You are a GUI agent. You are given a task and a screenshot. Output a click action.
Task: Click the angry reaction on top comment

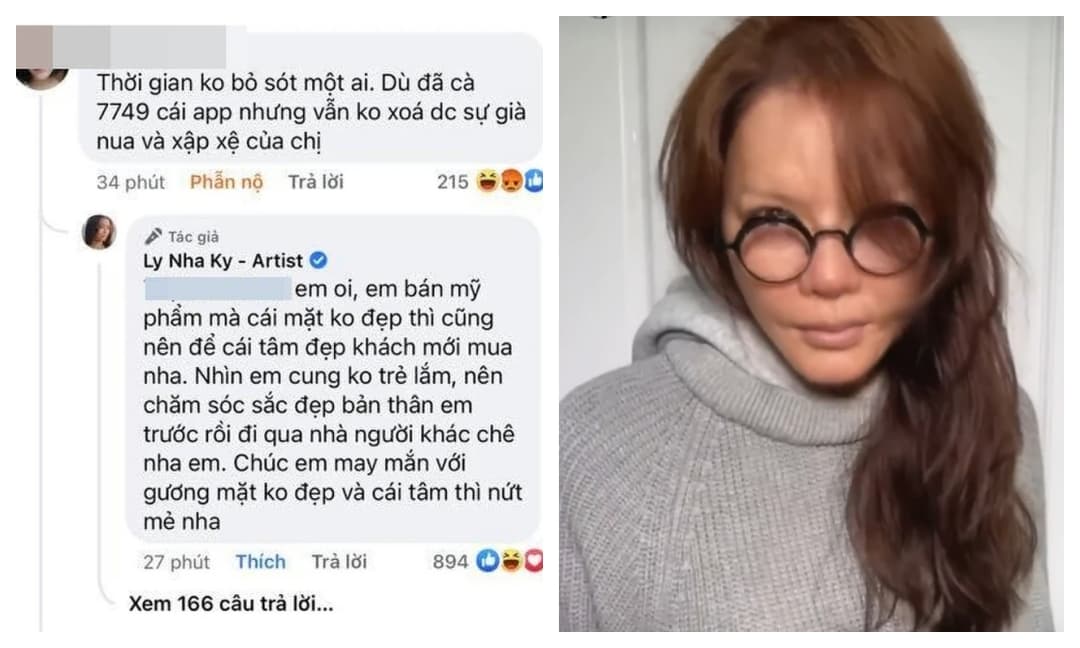[x=510, y=182]
